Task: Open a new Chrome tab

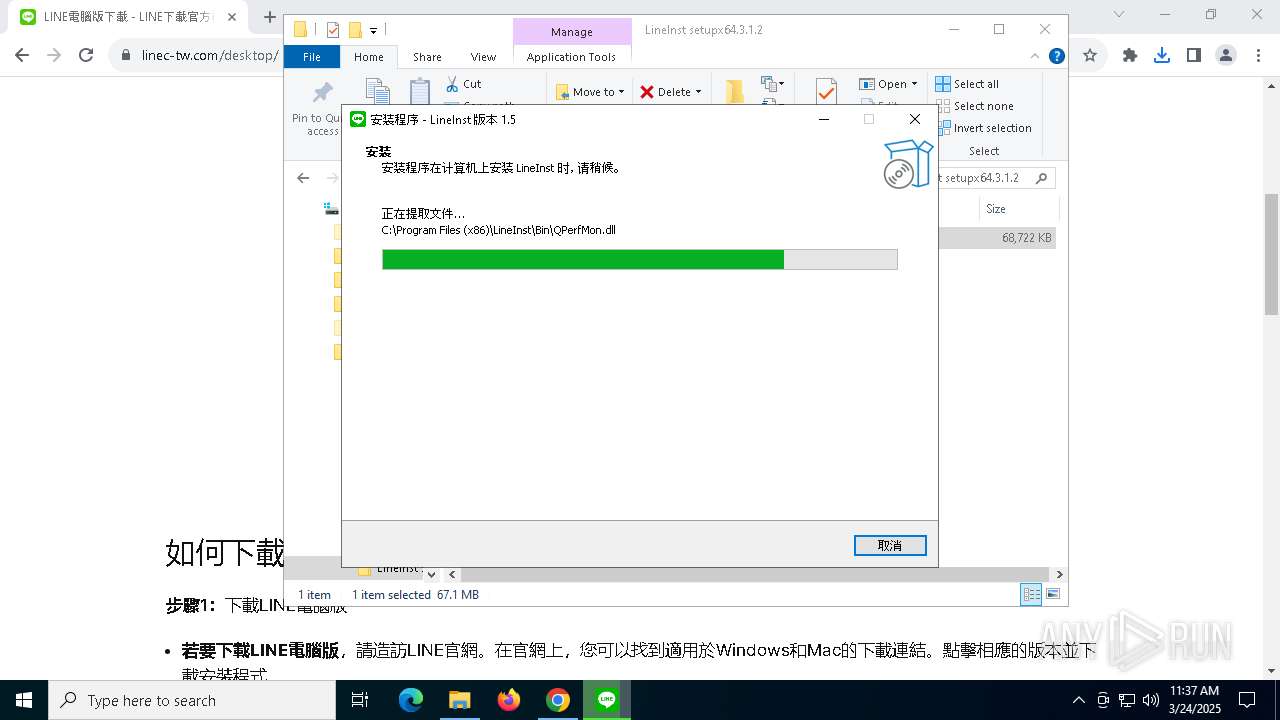Action: (269, 17)
